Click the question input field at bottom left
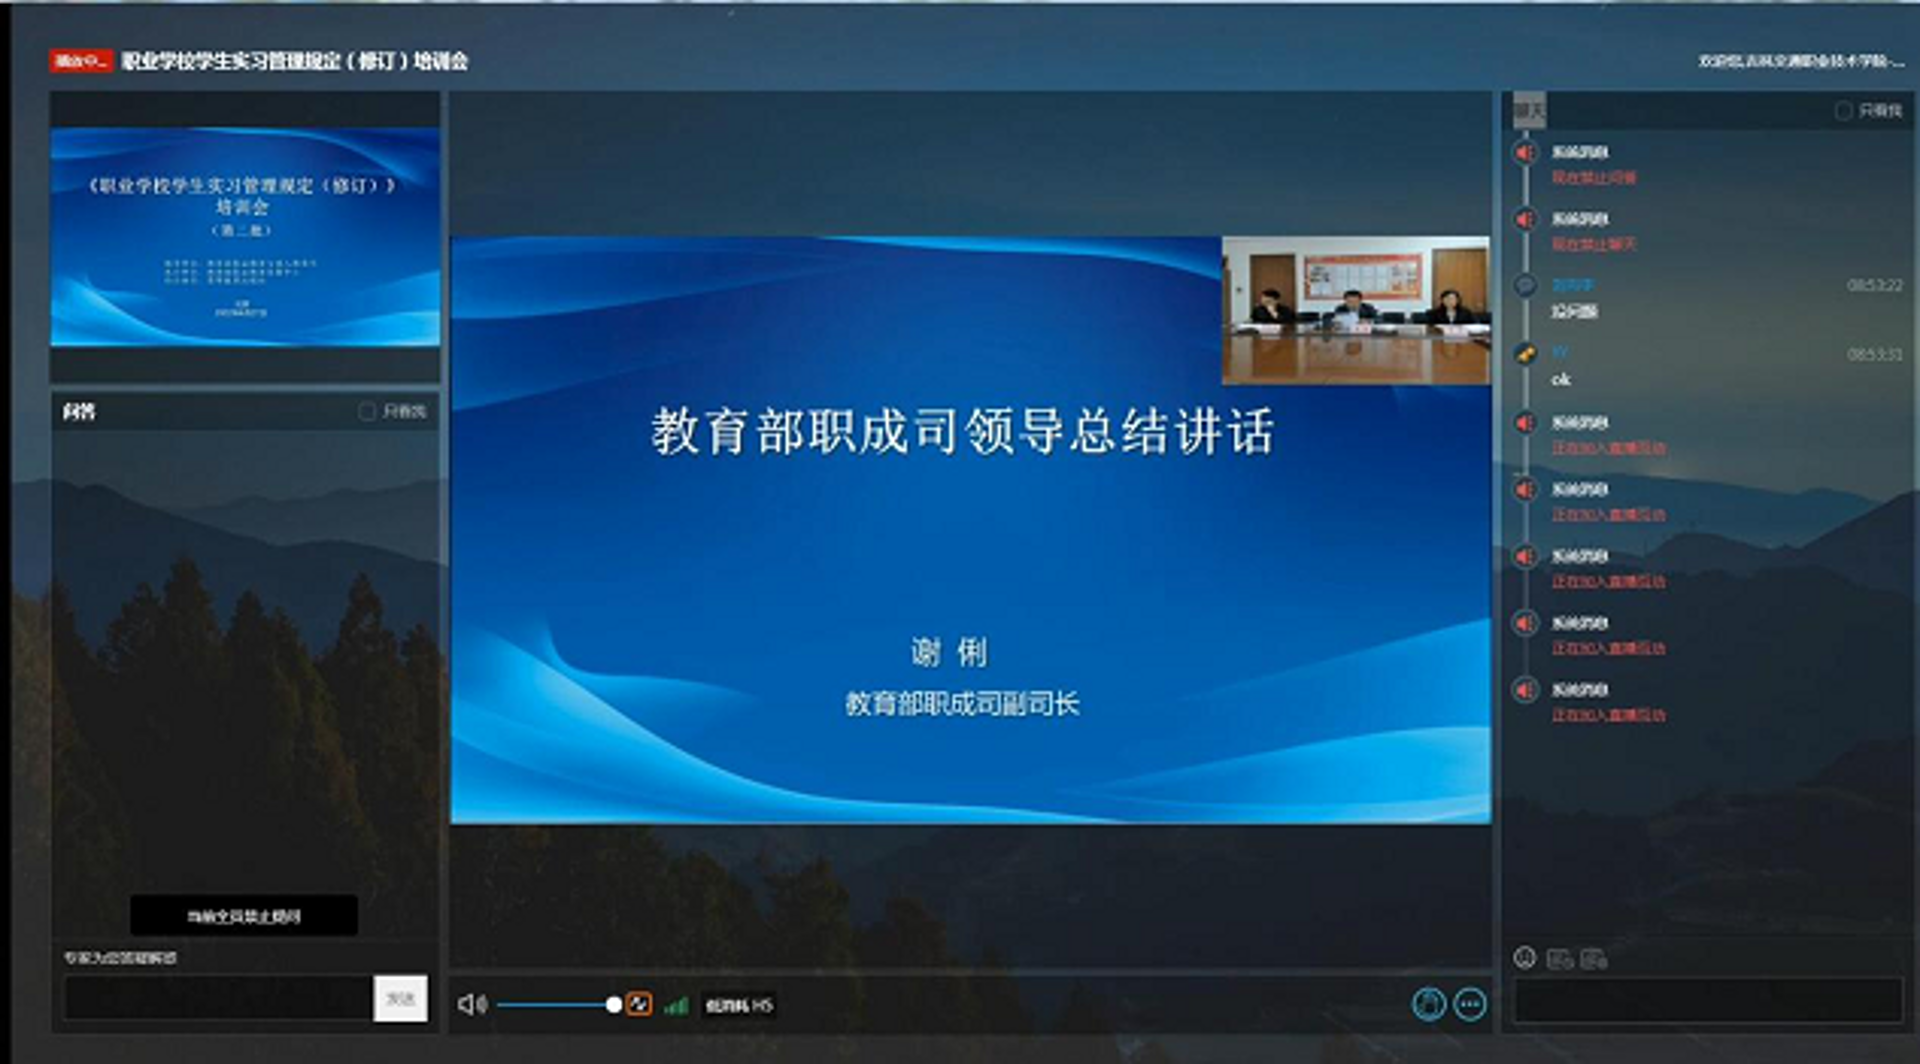 [219, 998]
